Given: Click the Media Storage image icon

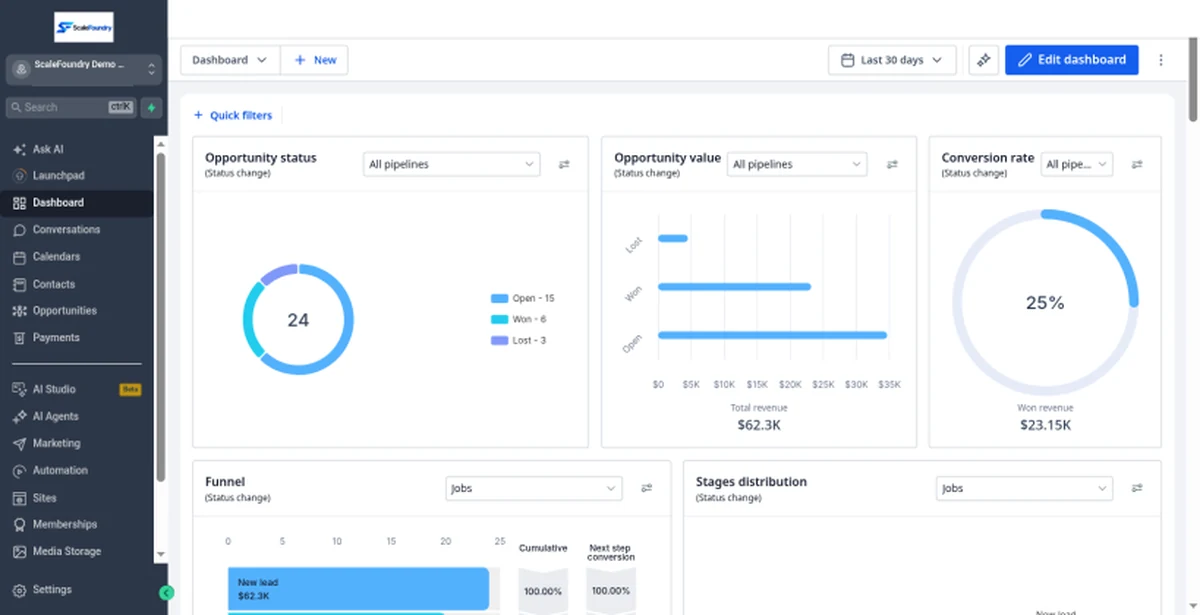Looking at the screenshot, I should (x=20, y=551).
